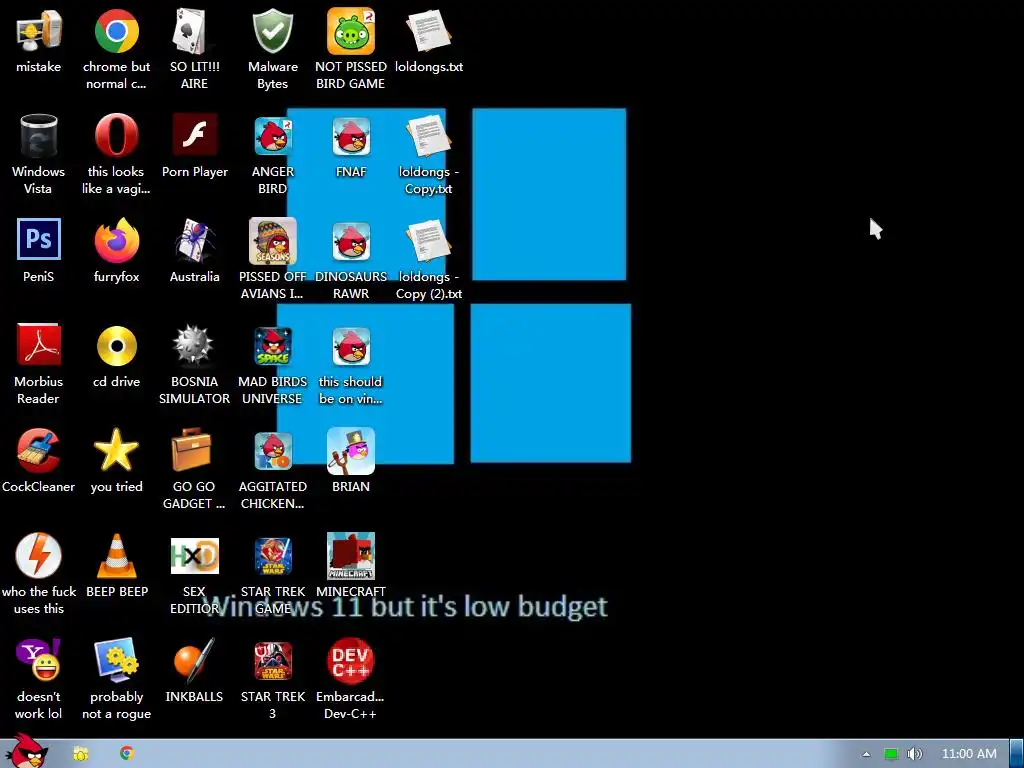
Task: Open the red CCleaner brush desktop icon
Action: coord(39,451)
